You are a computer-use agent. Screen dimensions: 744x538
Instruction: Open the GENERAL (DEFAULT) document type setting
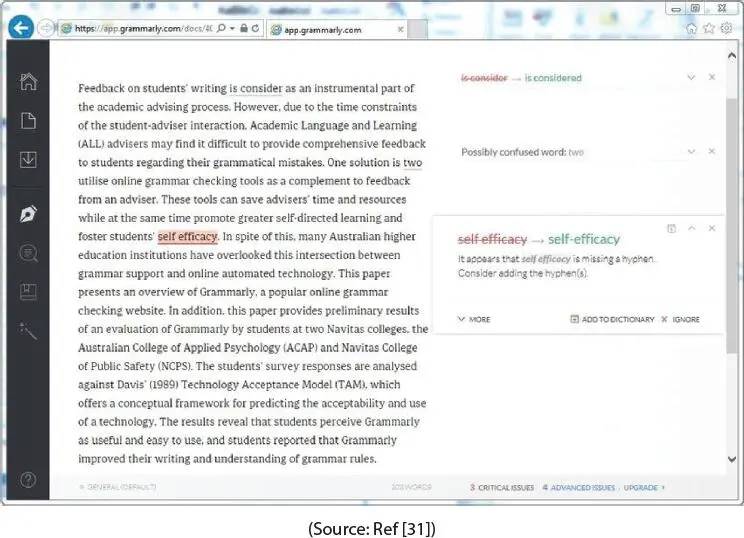pyautogui.click(x=118, y=487)
